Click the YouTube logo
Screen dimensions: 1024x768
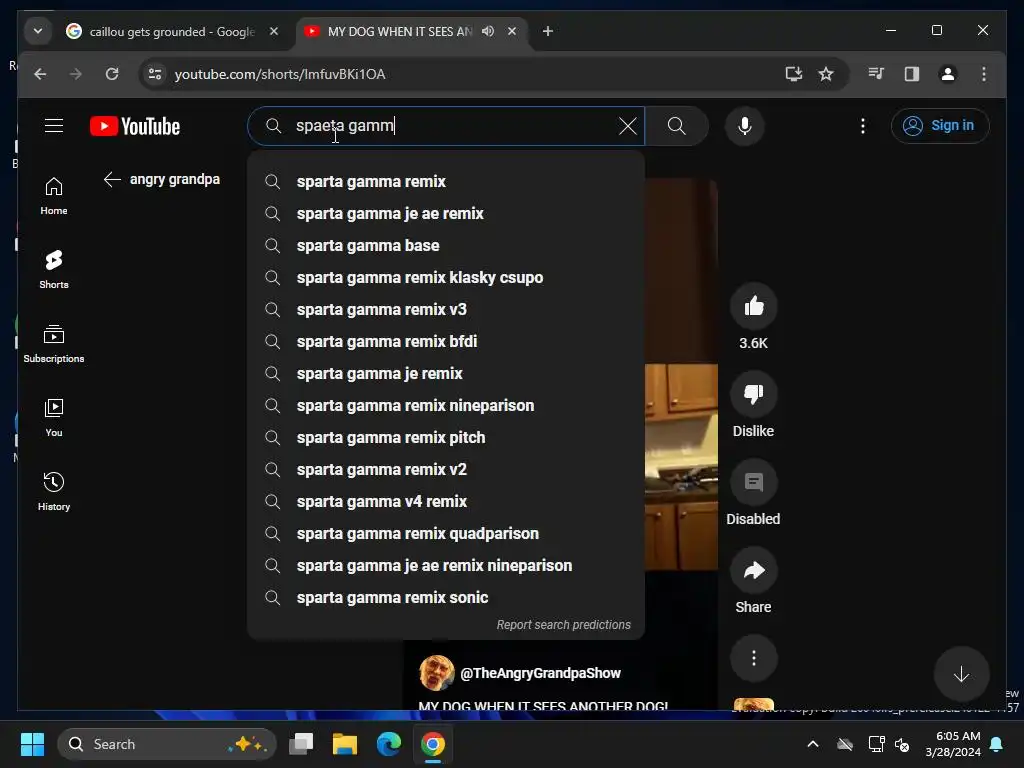(x=135, y=126)
